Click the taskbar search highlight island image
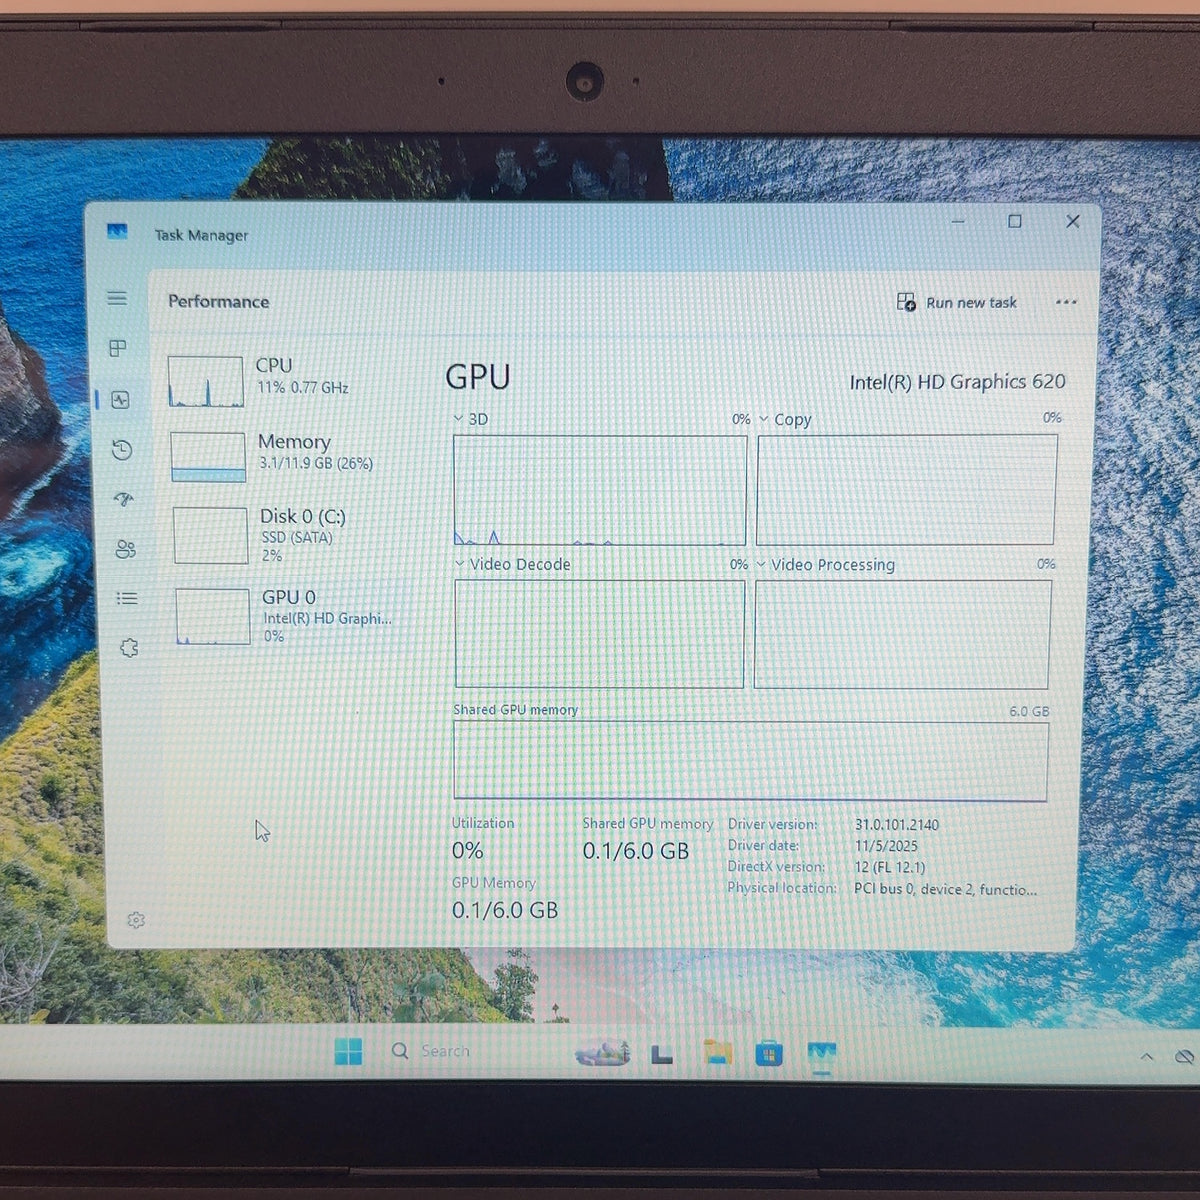 click(603, 1053)
